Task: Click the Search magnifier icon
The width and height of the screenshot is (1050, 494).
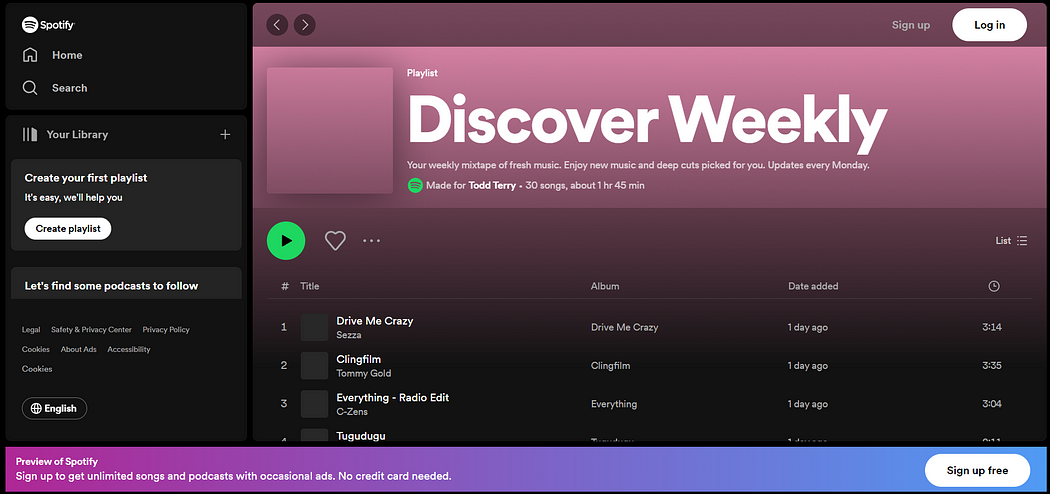Action: [x=30, y=88]
